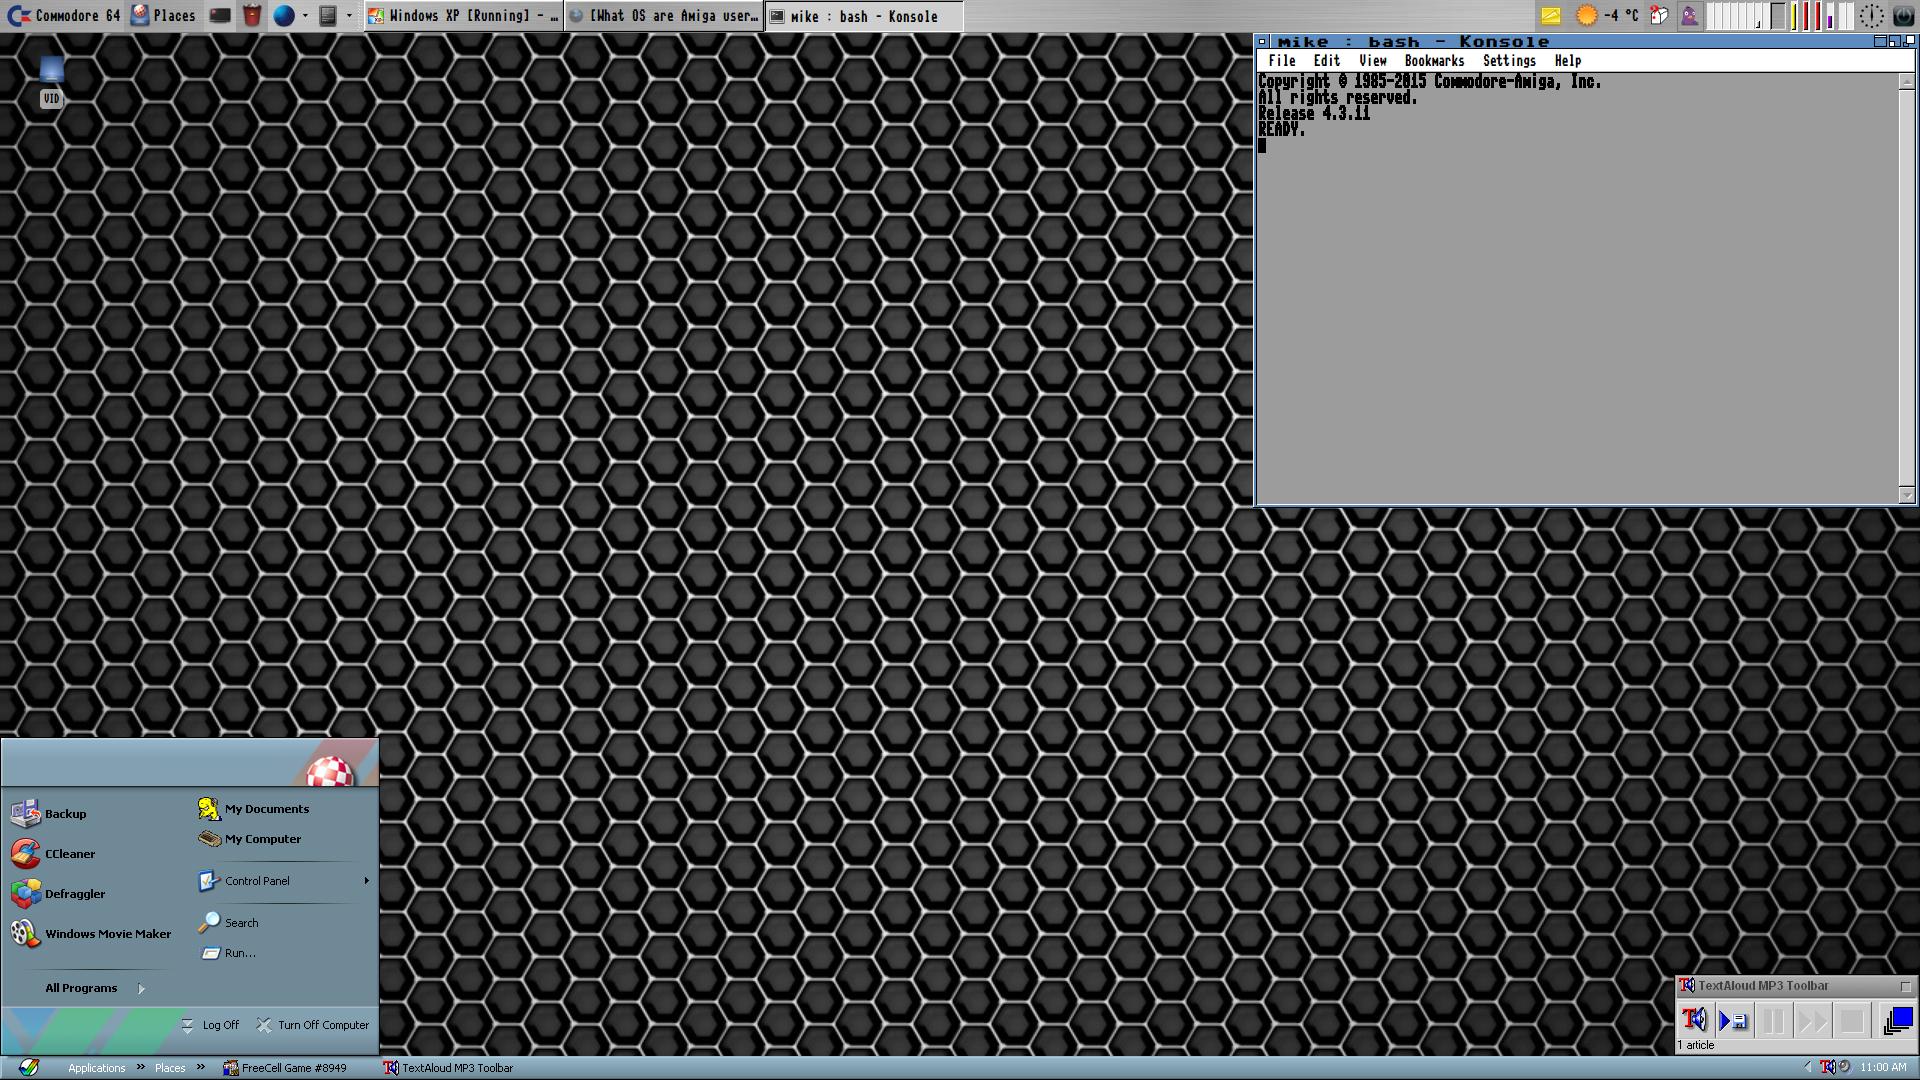Launch CCleaner from Start menu

pyautogui.click(x=54, y=854)
